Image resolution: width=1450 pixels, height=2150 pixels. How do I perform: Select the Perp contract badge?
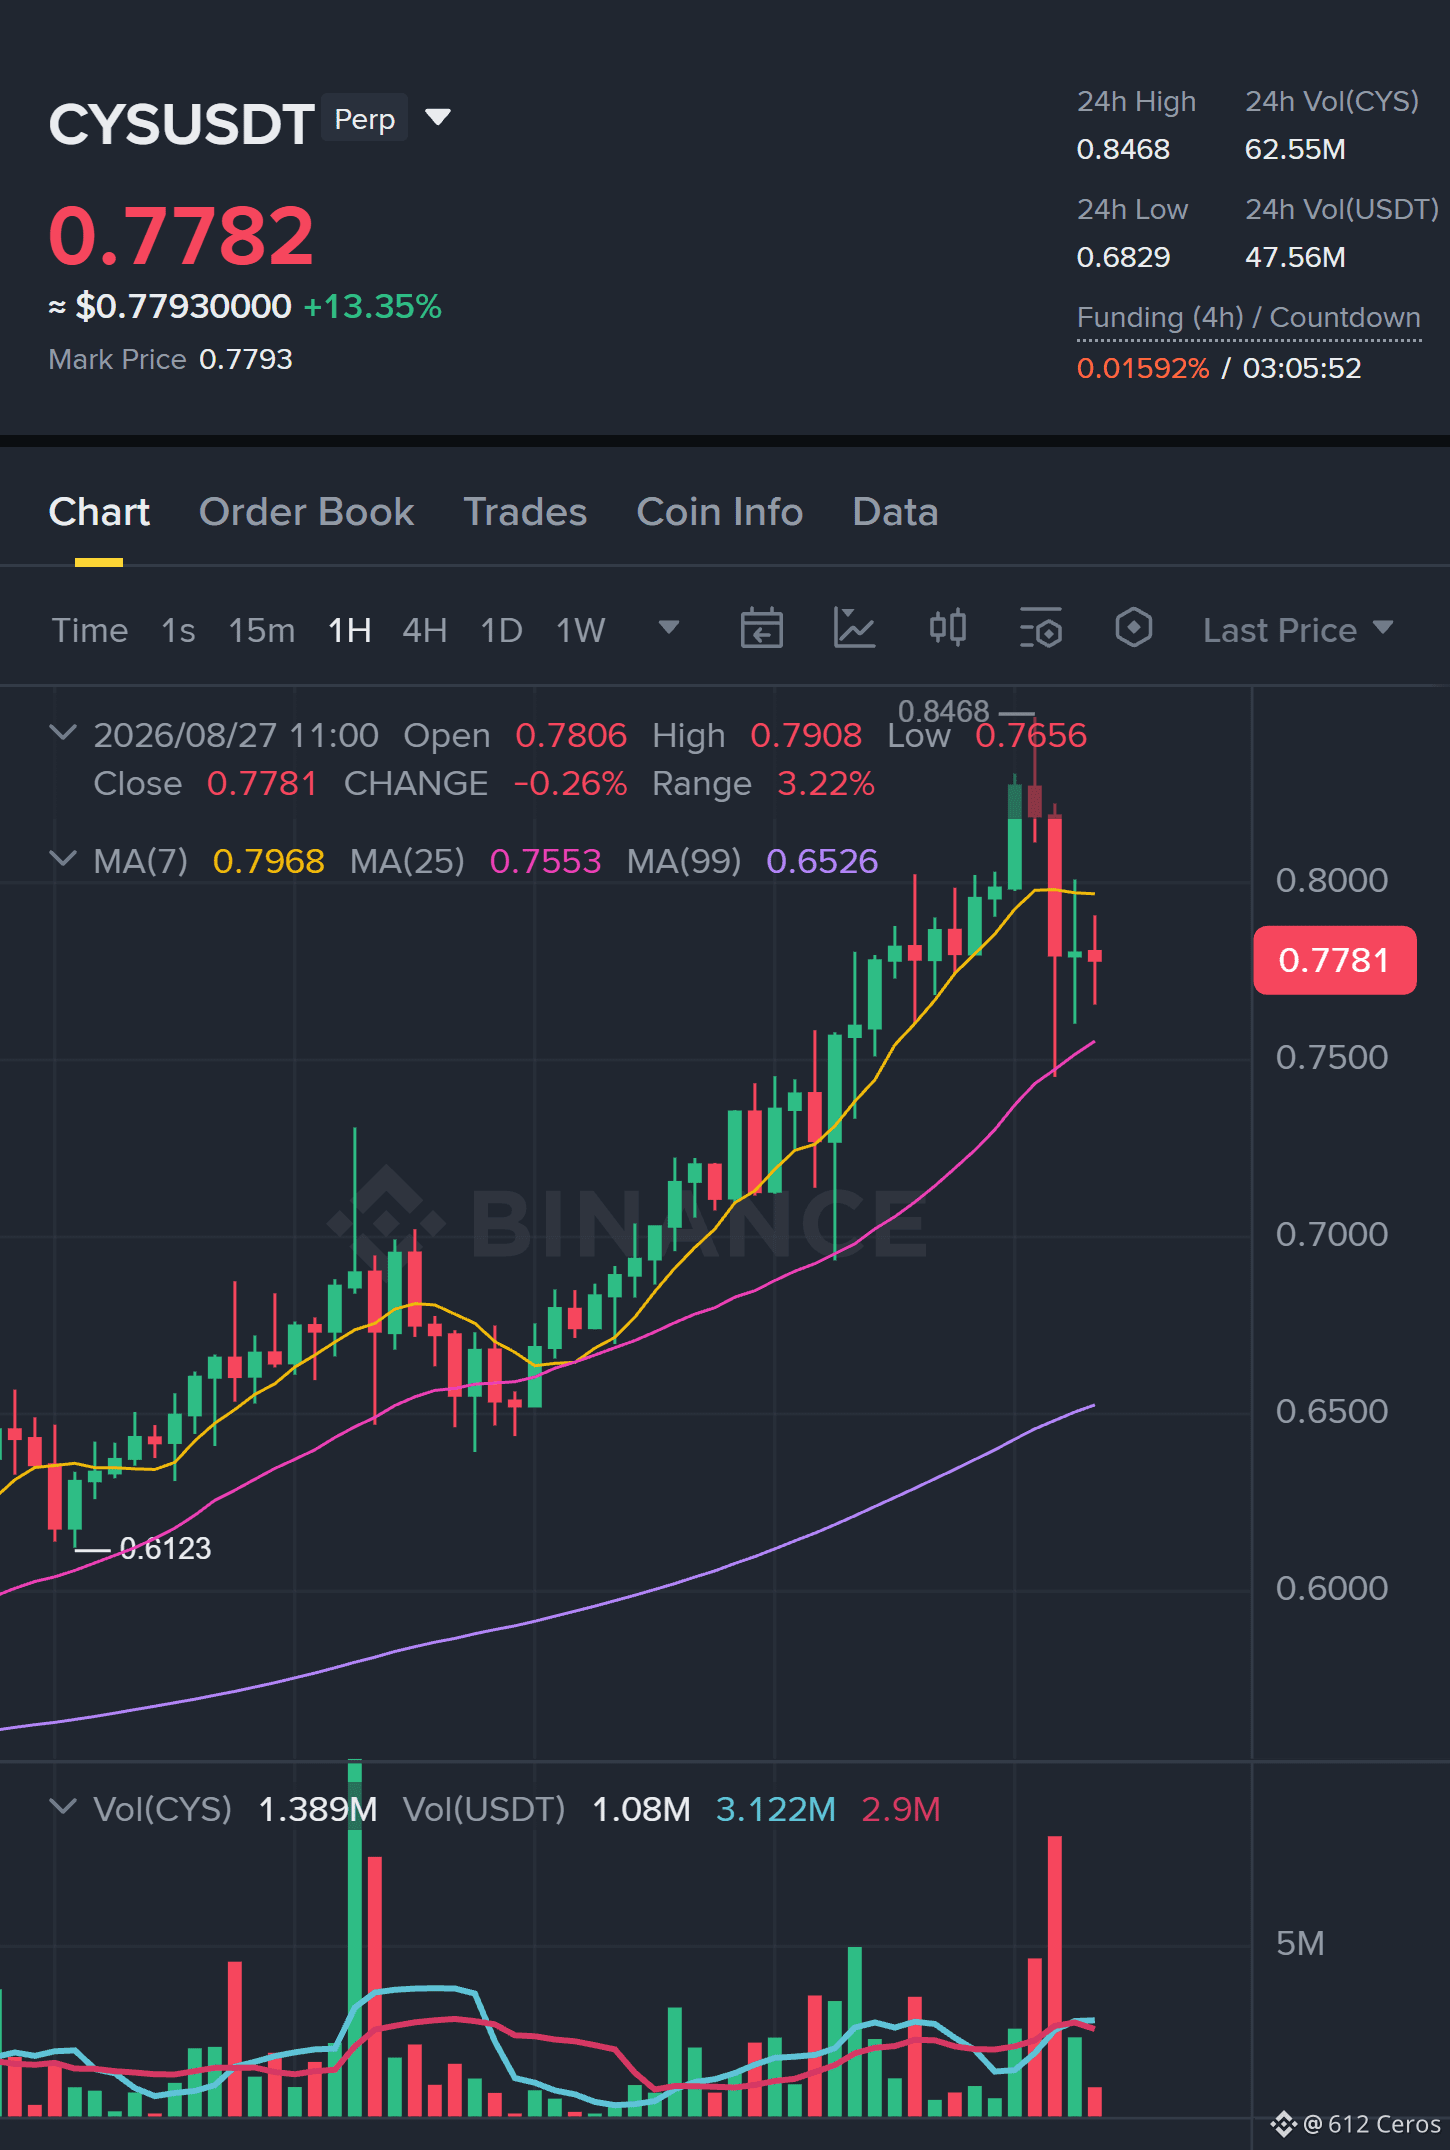tap(365, 119)
